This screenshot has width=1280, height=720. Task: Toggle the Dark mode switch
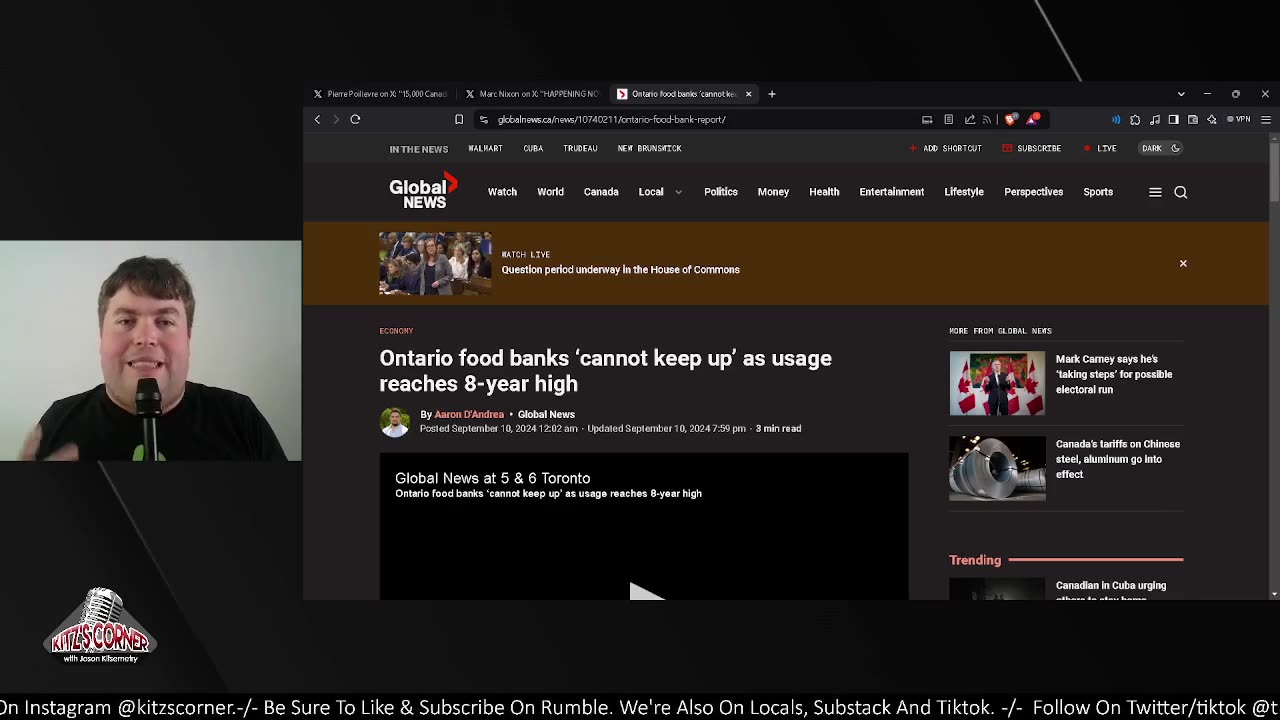(1162, 148)
